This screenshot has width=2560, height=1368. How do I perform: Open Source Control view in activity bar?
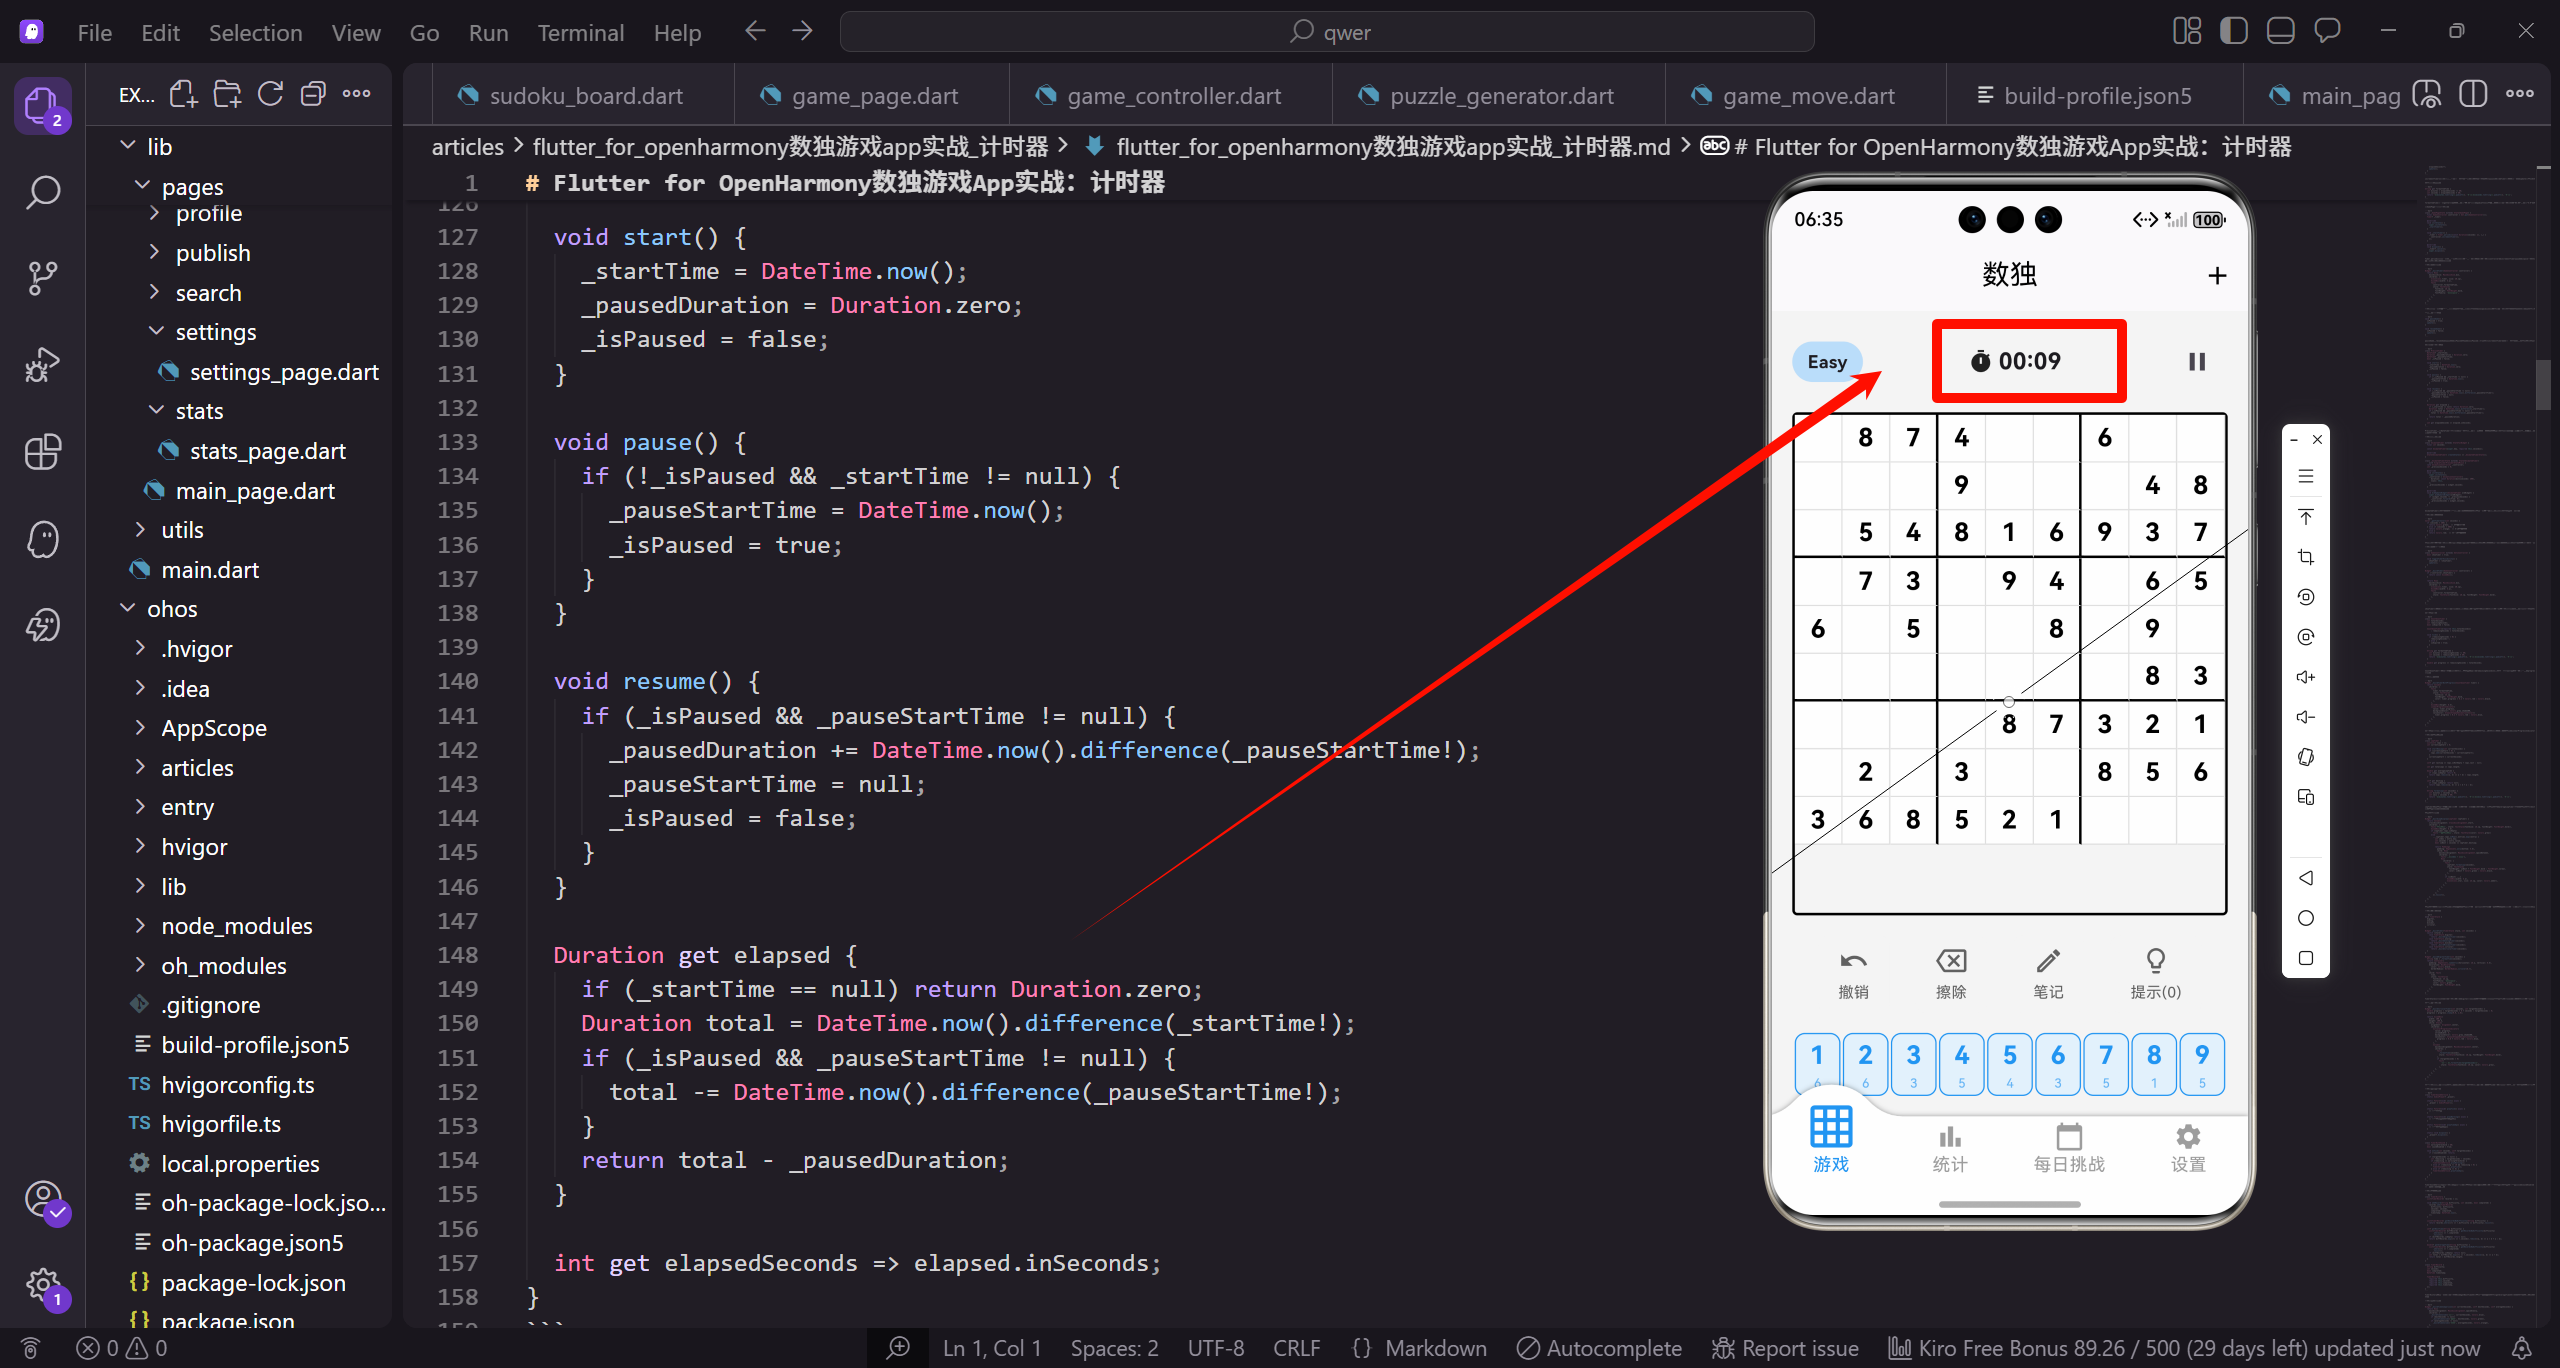pos(42,278)
